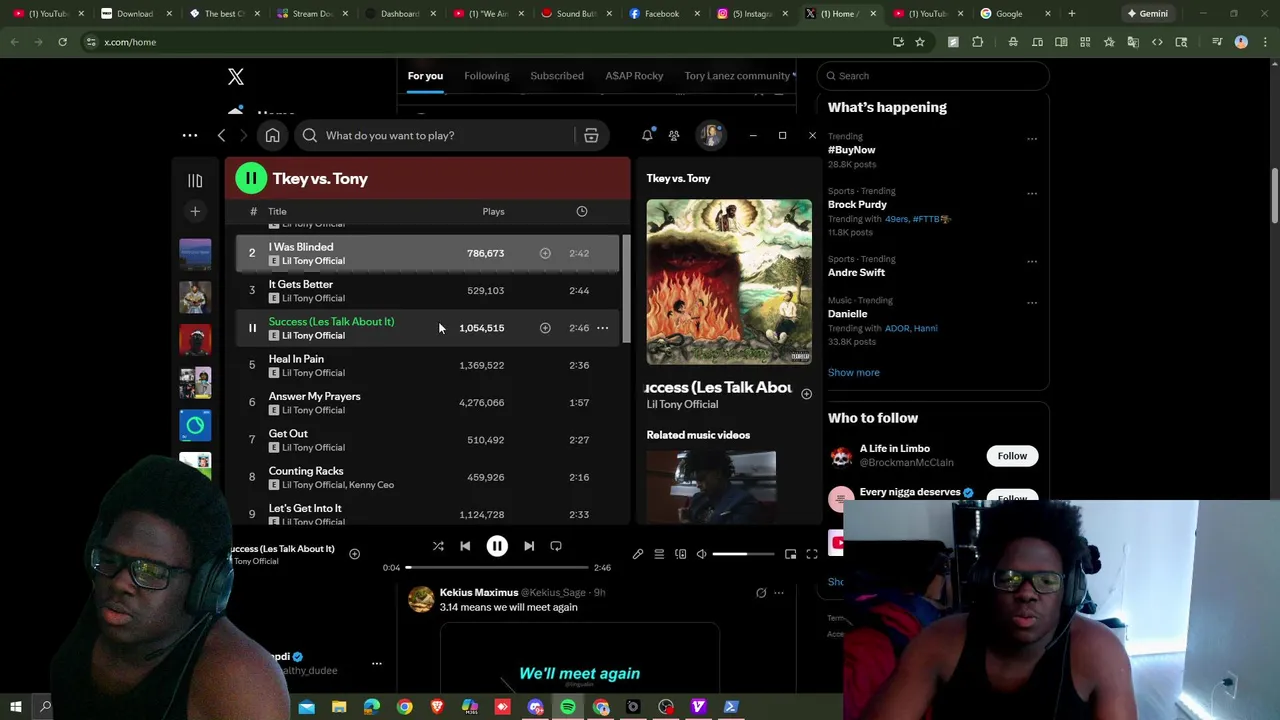Create new playlist with plus icon
The width and height of the screenshot is (1280, 720).
tap(195, 211)
